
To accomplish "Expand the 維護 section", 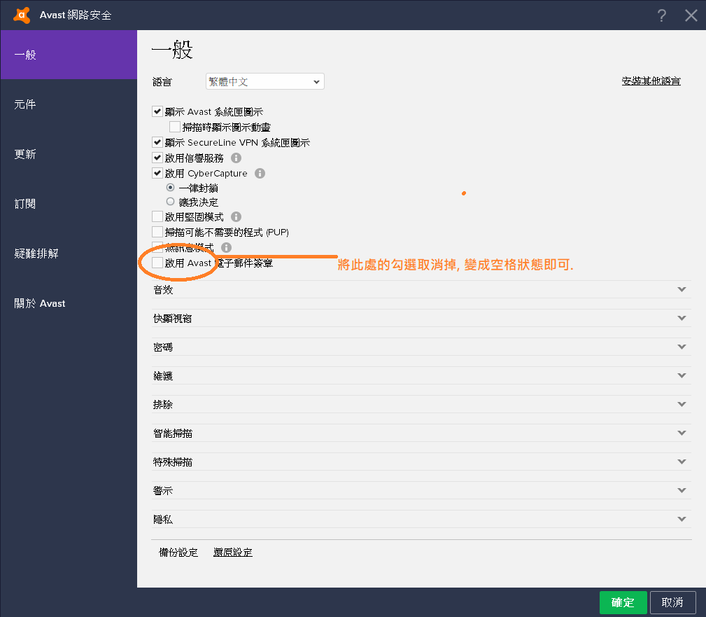I will (x=421, y=376).
